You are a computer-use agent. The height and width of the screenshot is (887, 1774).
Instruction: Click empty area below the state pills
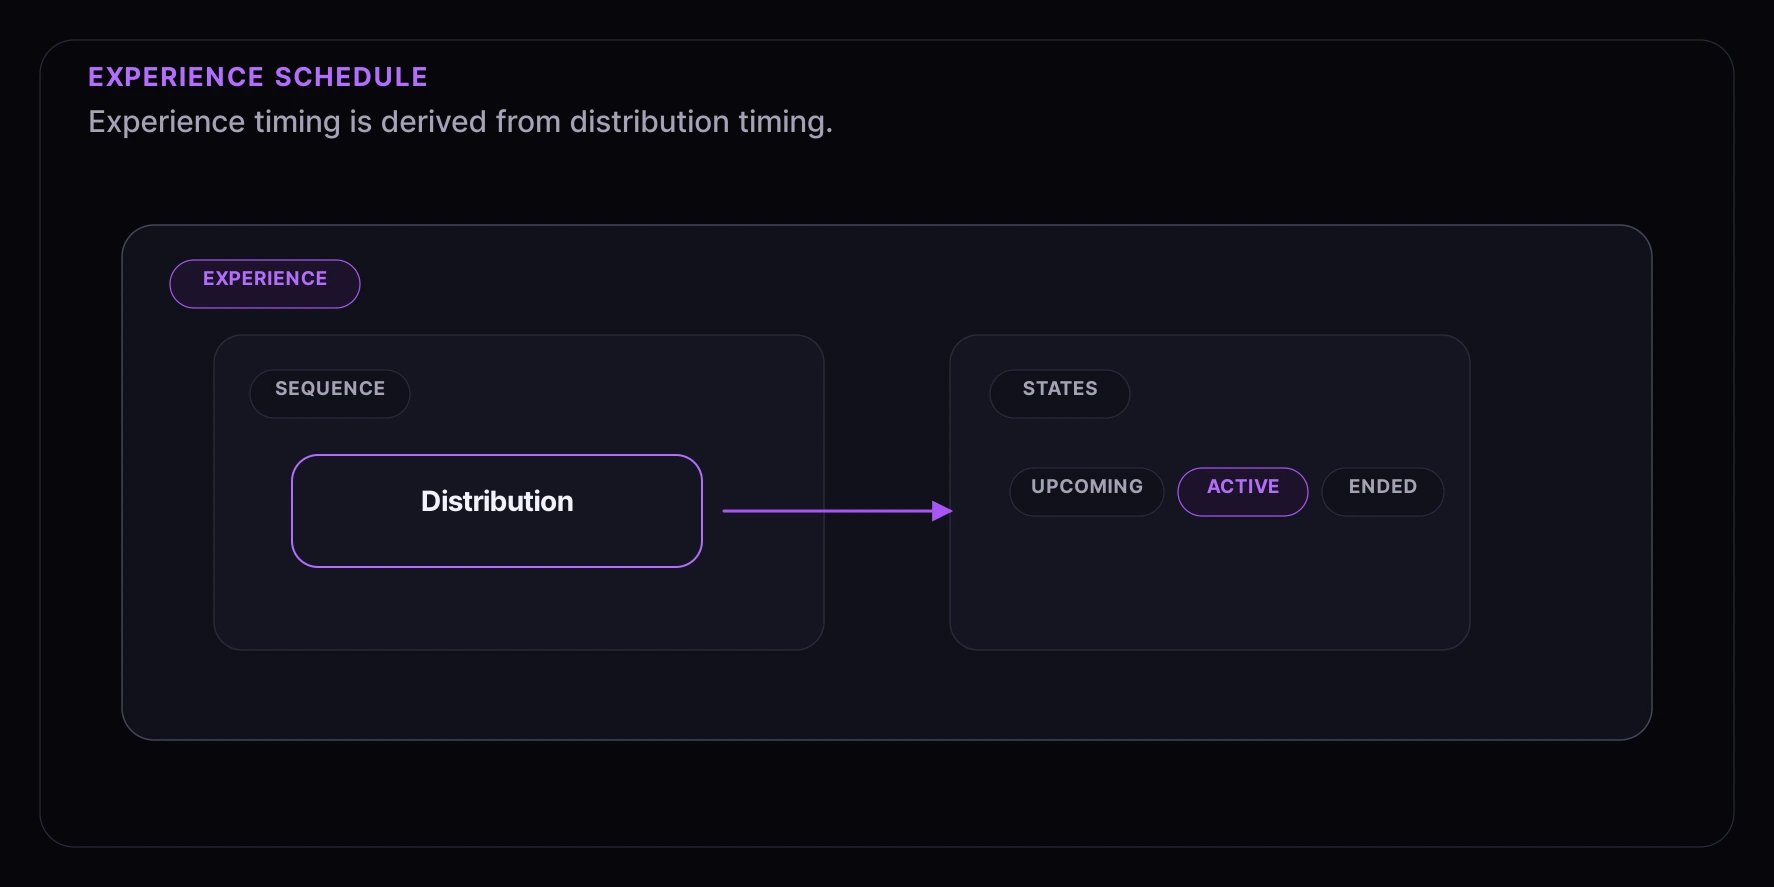pos(1210,585)
